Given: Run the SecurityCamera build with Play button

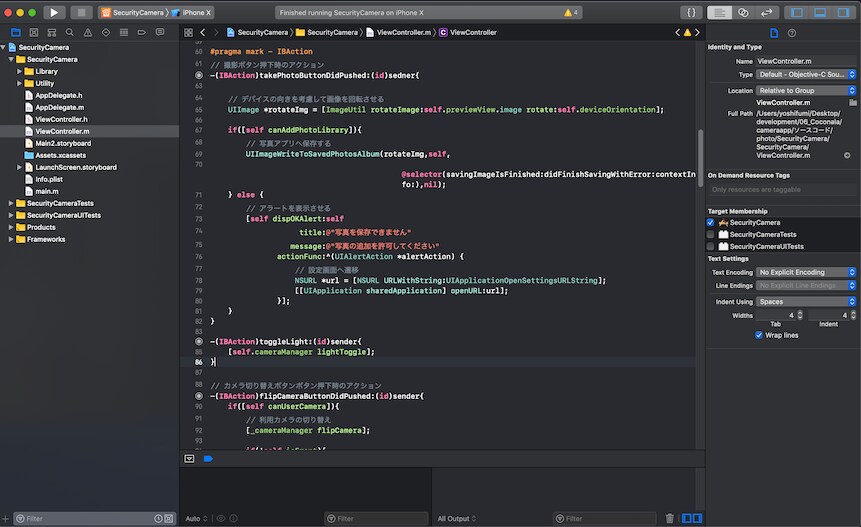Looking at the screenshot, I should click(x=54, y=12).
